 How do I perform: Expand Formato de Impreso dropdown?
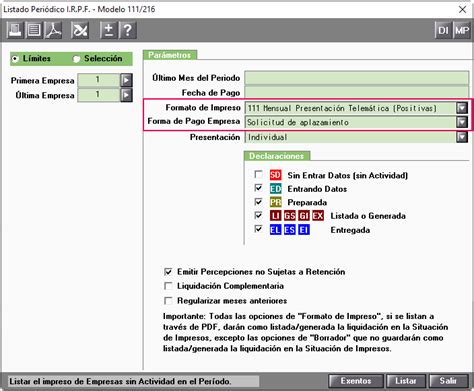pyautogui.click(x=462, y=108)
